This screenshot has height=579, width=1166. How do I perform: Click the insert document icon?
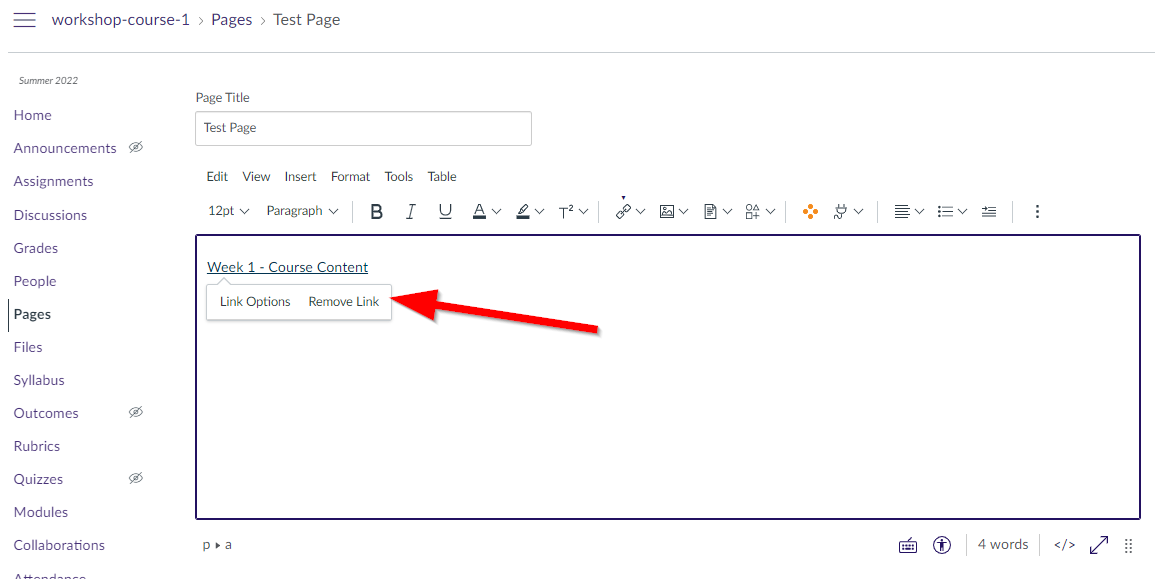[710, 212]
